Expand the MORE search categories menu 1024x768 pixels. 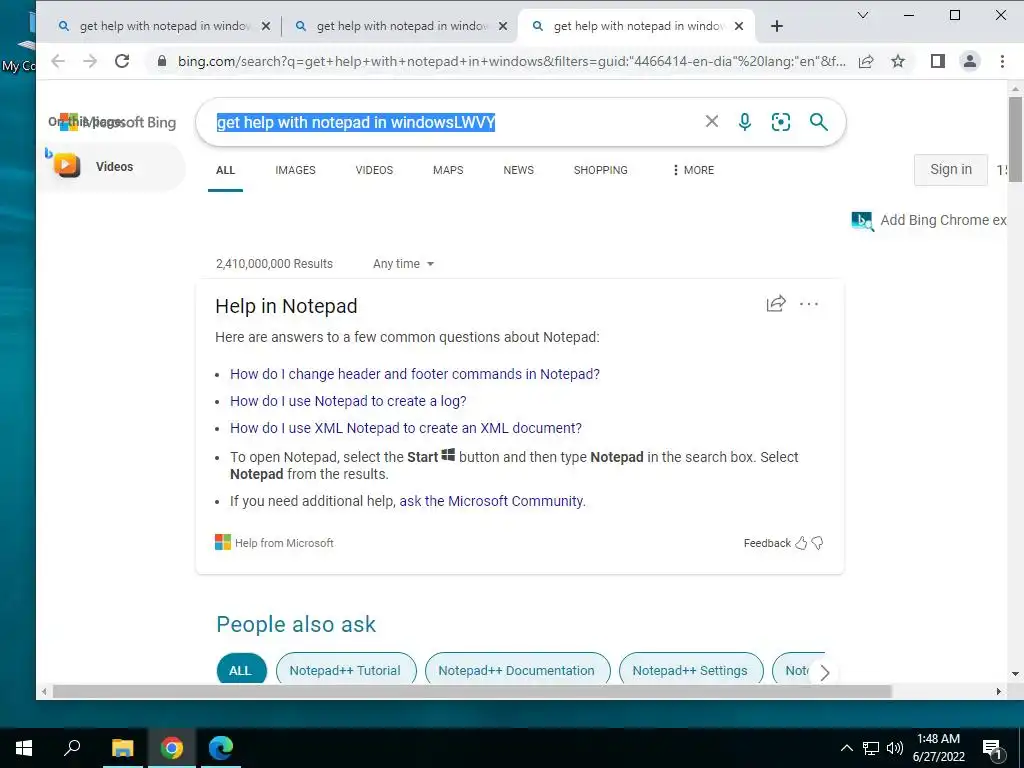693,170
